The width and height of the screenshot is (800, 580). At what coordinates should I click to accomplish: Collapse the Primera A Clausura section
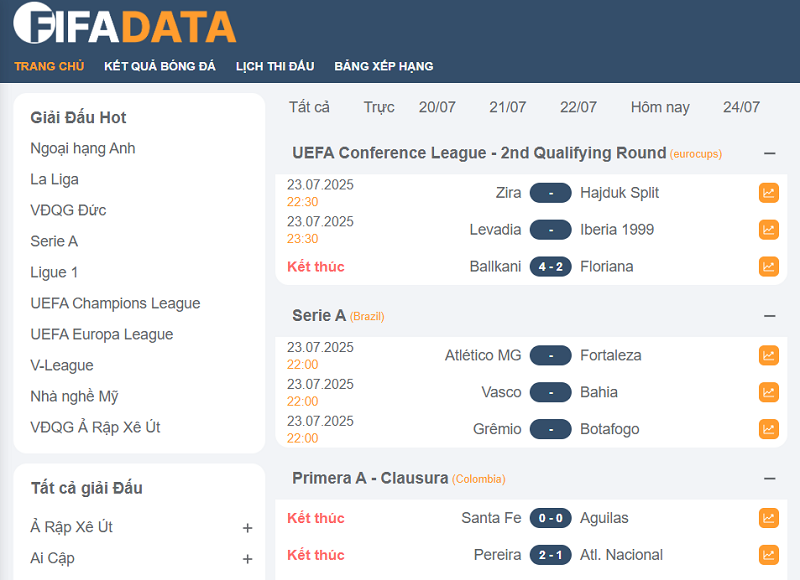coord(769,479)
